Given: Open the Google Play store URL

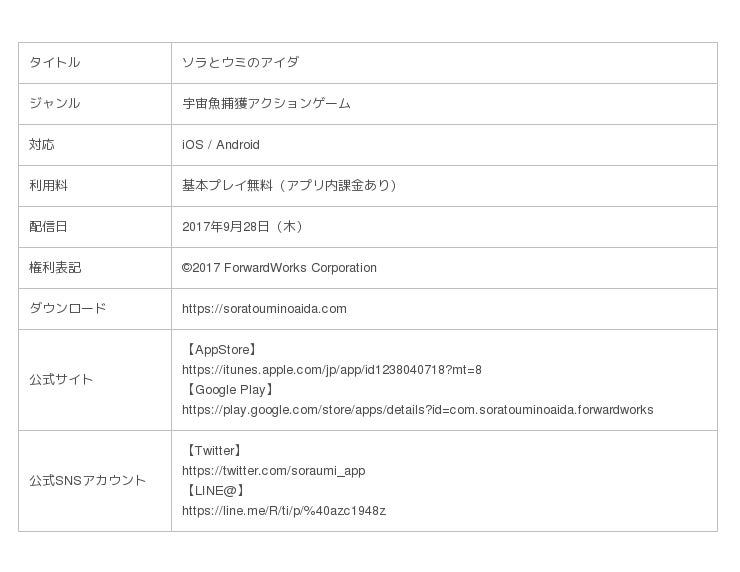Looking at the screenshot, I should [x=417, y=410].
